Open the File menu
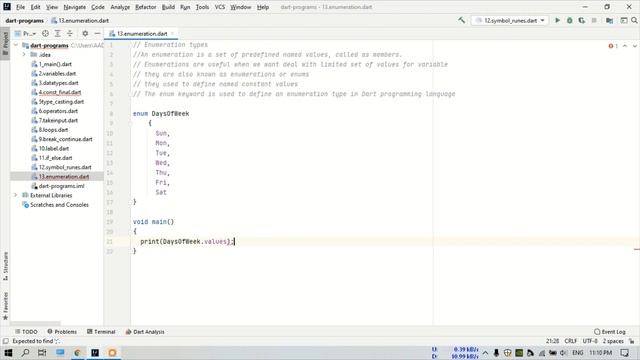640x360 pixels. coord(20,7)
